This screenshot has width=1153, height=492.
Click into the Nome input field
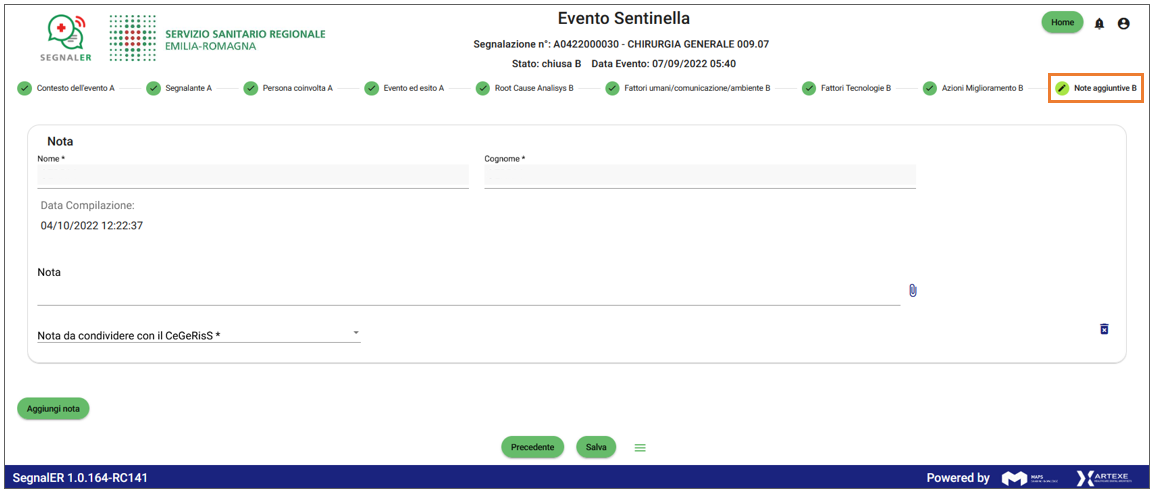click(x=252, y=177)
